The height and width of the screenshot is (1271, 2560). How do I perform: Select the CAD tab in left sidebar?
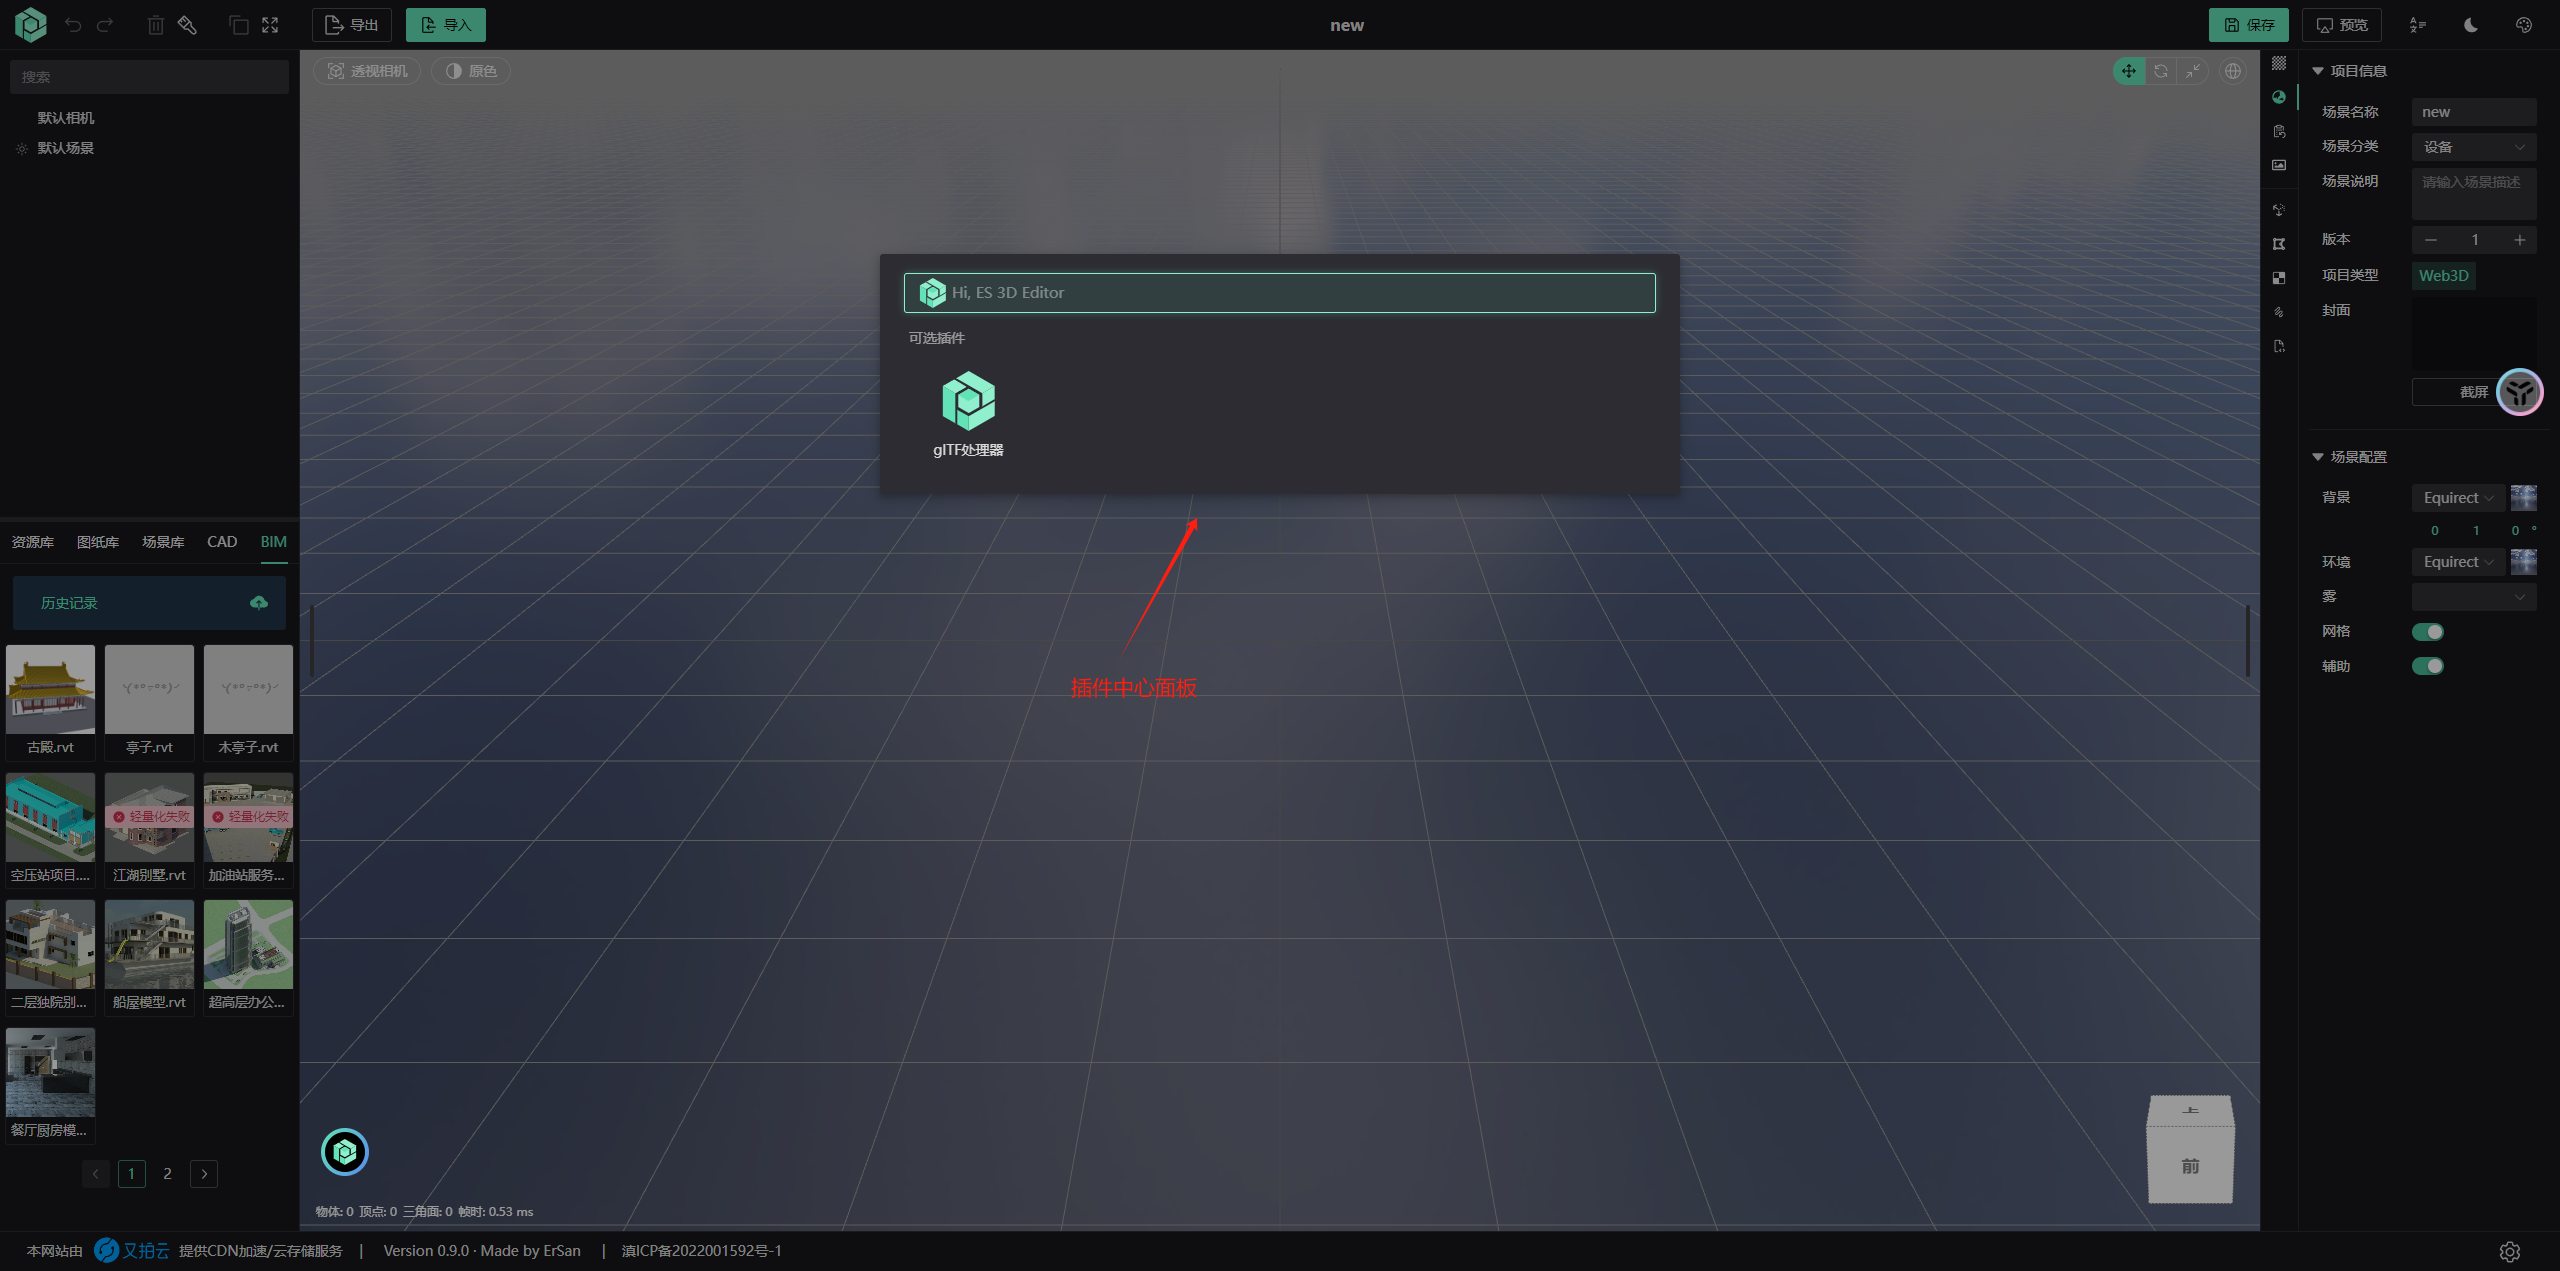click(220, 541)
